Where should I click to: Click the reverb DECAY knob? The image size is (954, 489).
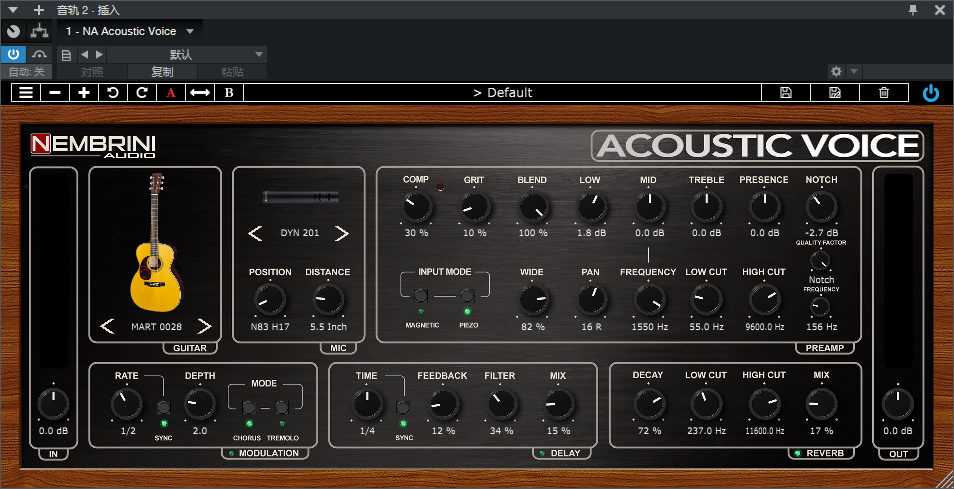[x=649, y=404]
